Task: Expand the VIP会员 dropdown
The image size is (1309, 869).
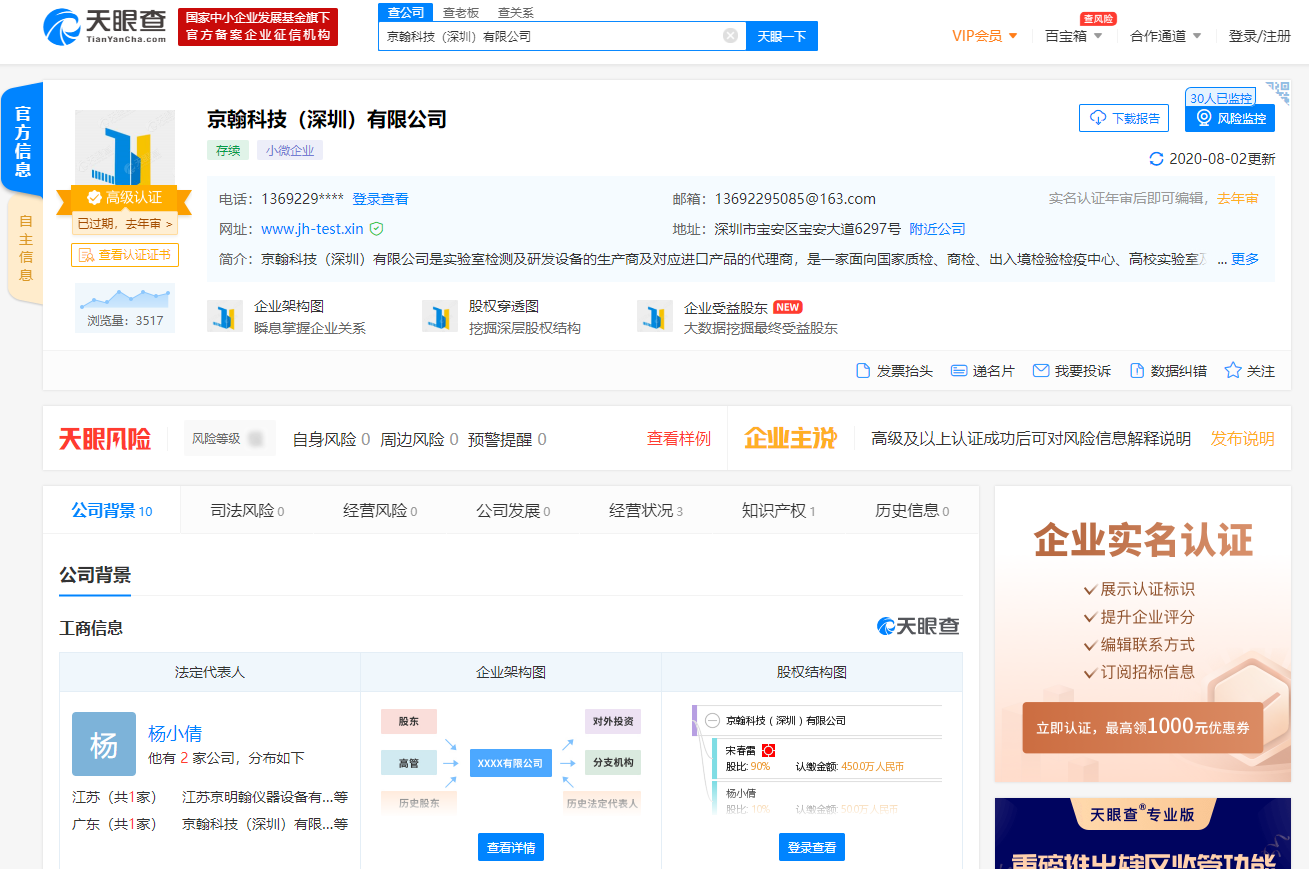Action: tap(984, 36)
